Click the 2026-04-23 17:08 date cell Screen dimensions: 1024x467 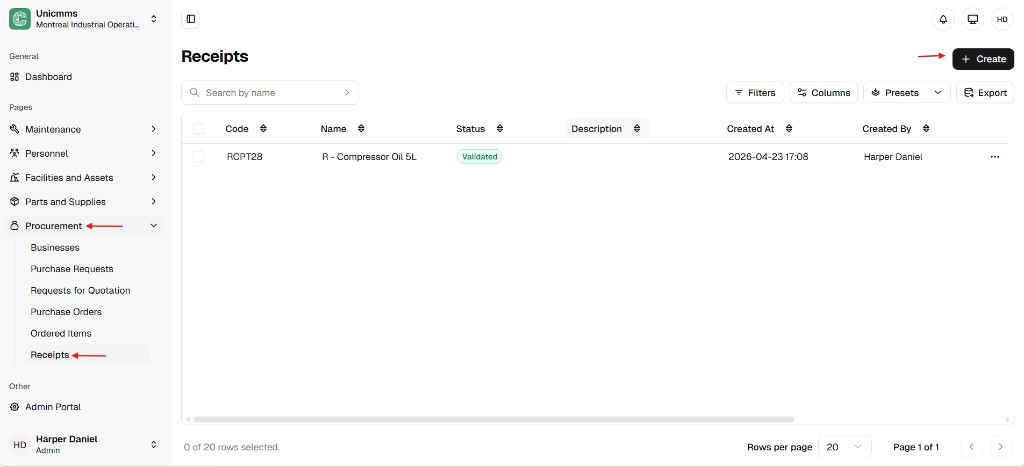[768, 157]
